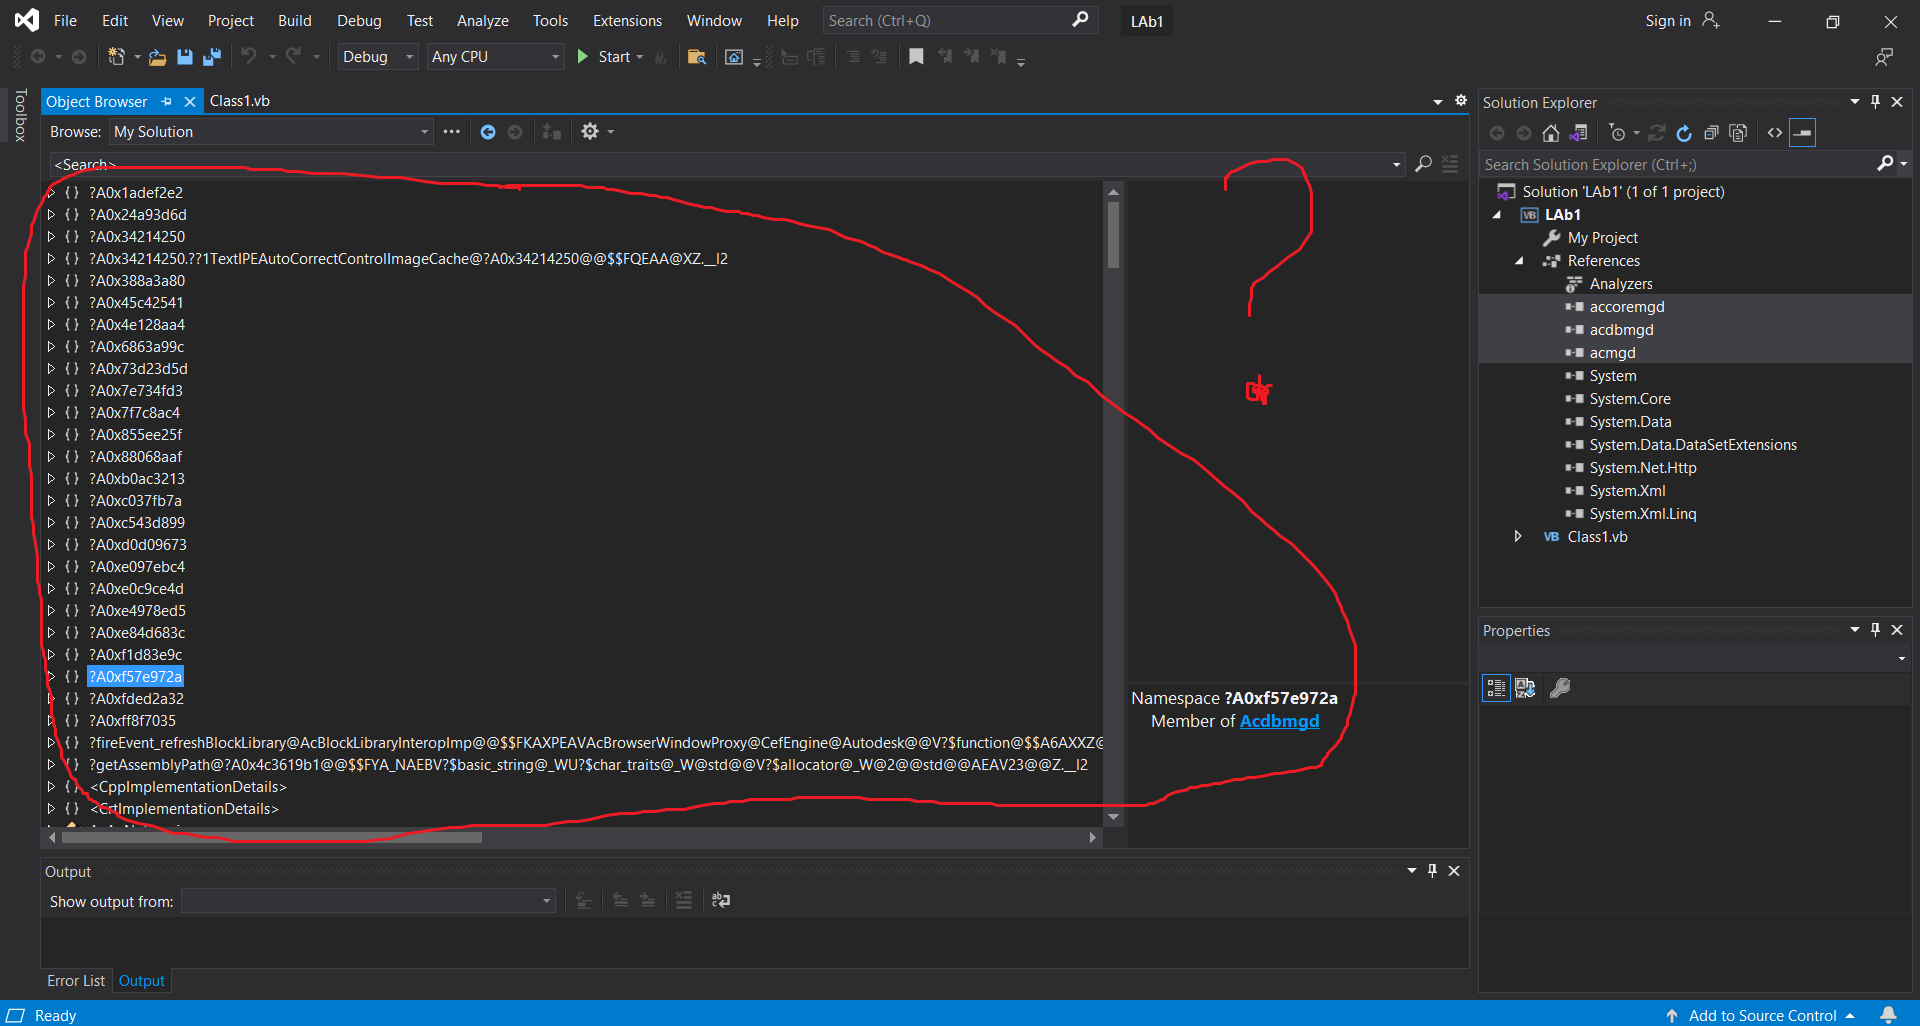Screen dimensions: 1920x1026
Task: Switch to the Error List tab
Action: click(x=76, y=981)
